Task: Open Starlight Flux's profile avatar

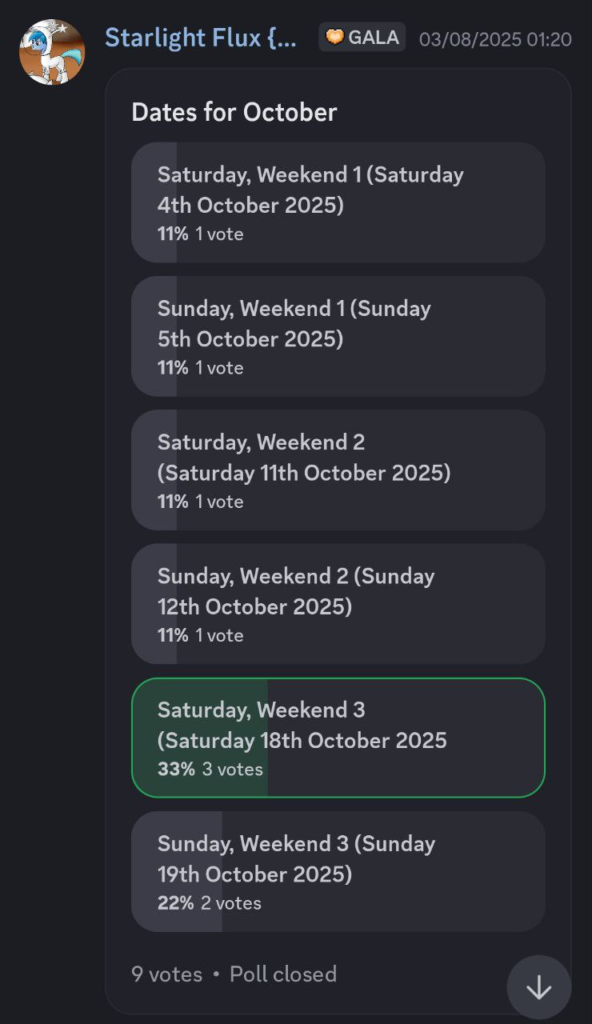Action: coord(52,52)
